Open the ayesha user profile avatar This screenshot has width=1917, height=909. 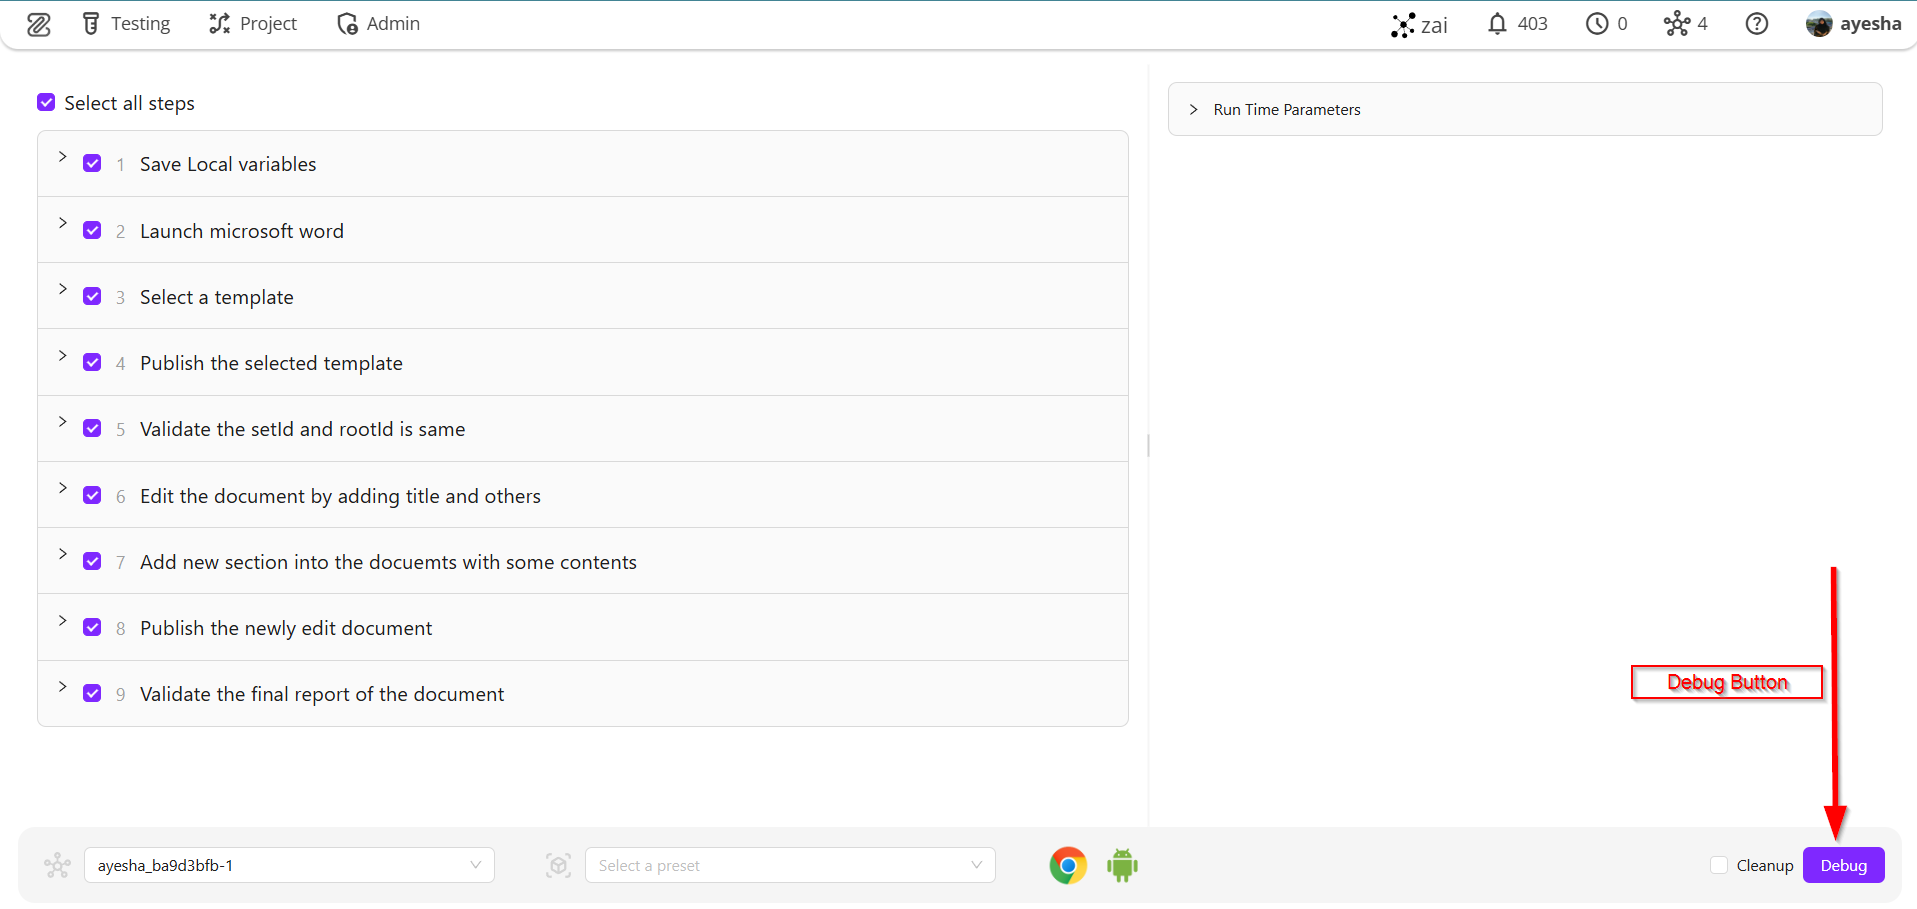[1818, 24]
